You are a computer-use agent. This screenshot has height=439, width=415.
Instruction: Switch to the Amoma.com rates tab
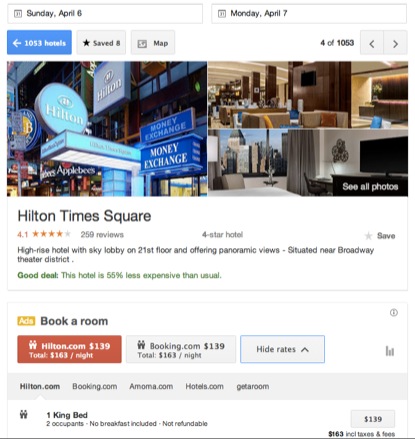(151, 386)
